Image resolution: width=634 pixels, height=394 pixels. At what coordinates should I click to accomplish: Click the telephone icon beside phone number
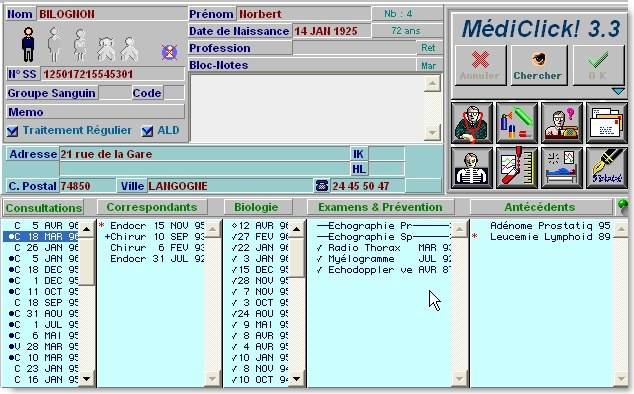point(321,186)
